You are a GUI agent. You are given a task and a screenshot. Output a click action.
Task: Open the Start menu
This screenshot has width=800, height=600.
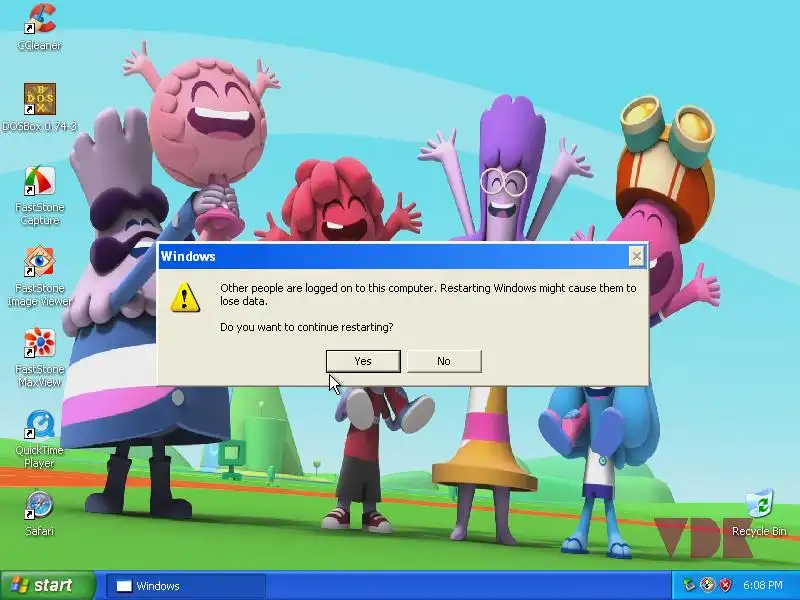point(47,585)
